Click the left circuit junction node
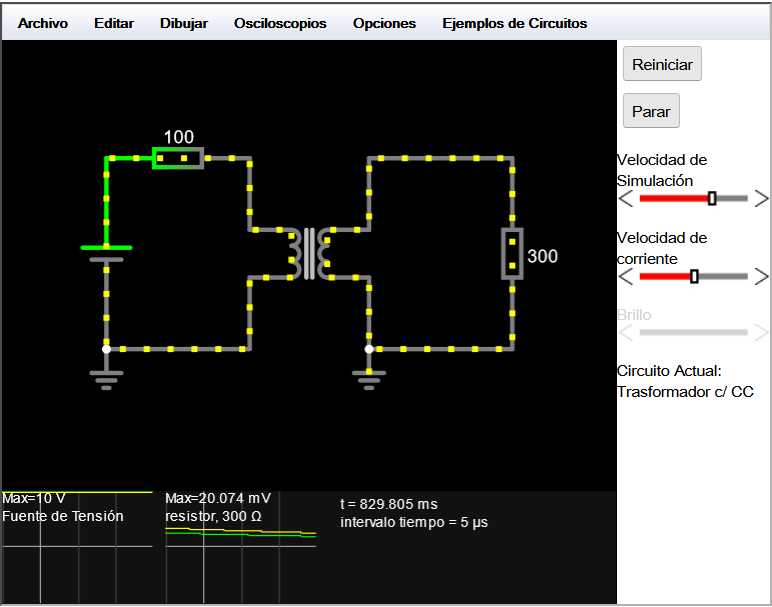Image resolution: width=772 pixels, height=607 pixels. (x=106, y=349)
